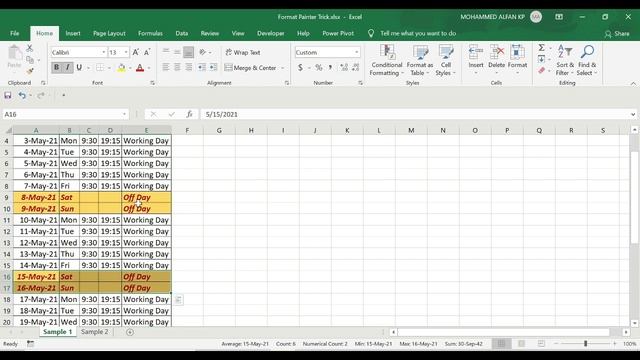Toggle Align Left
The width and height of the screenshot is (640, 360).
(x=166, y=67)
